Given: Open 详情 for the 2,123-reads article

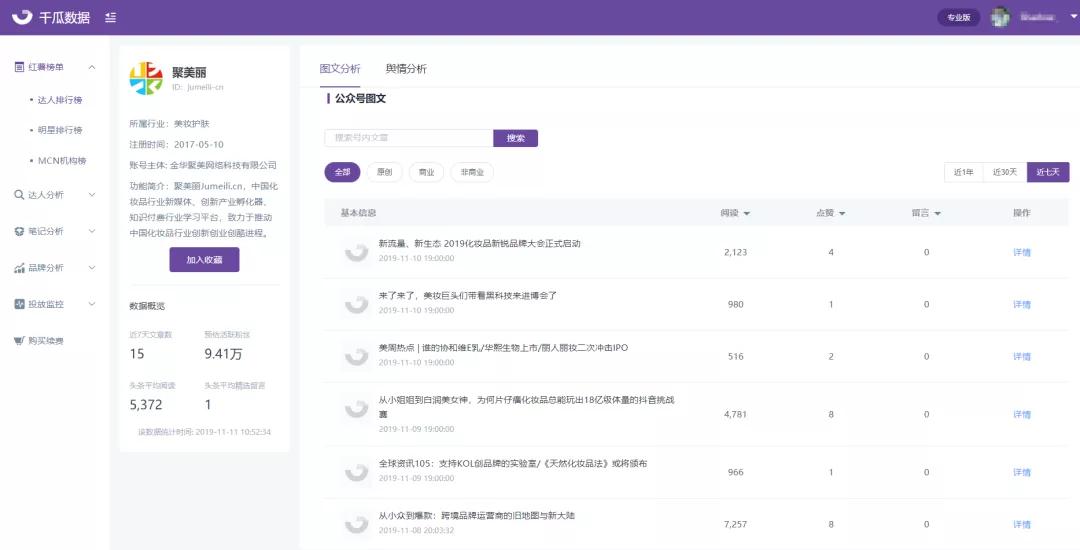Looking at the screenshot, I should (x=1021, y=252).
